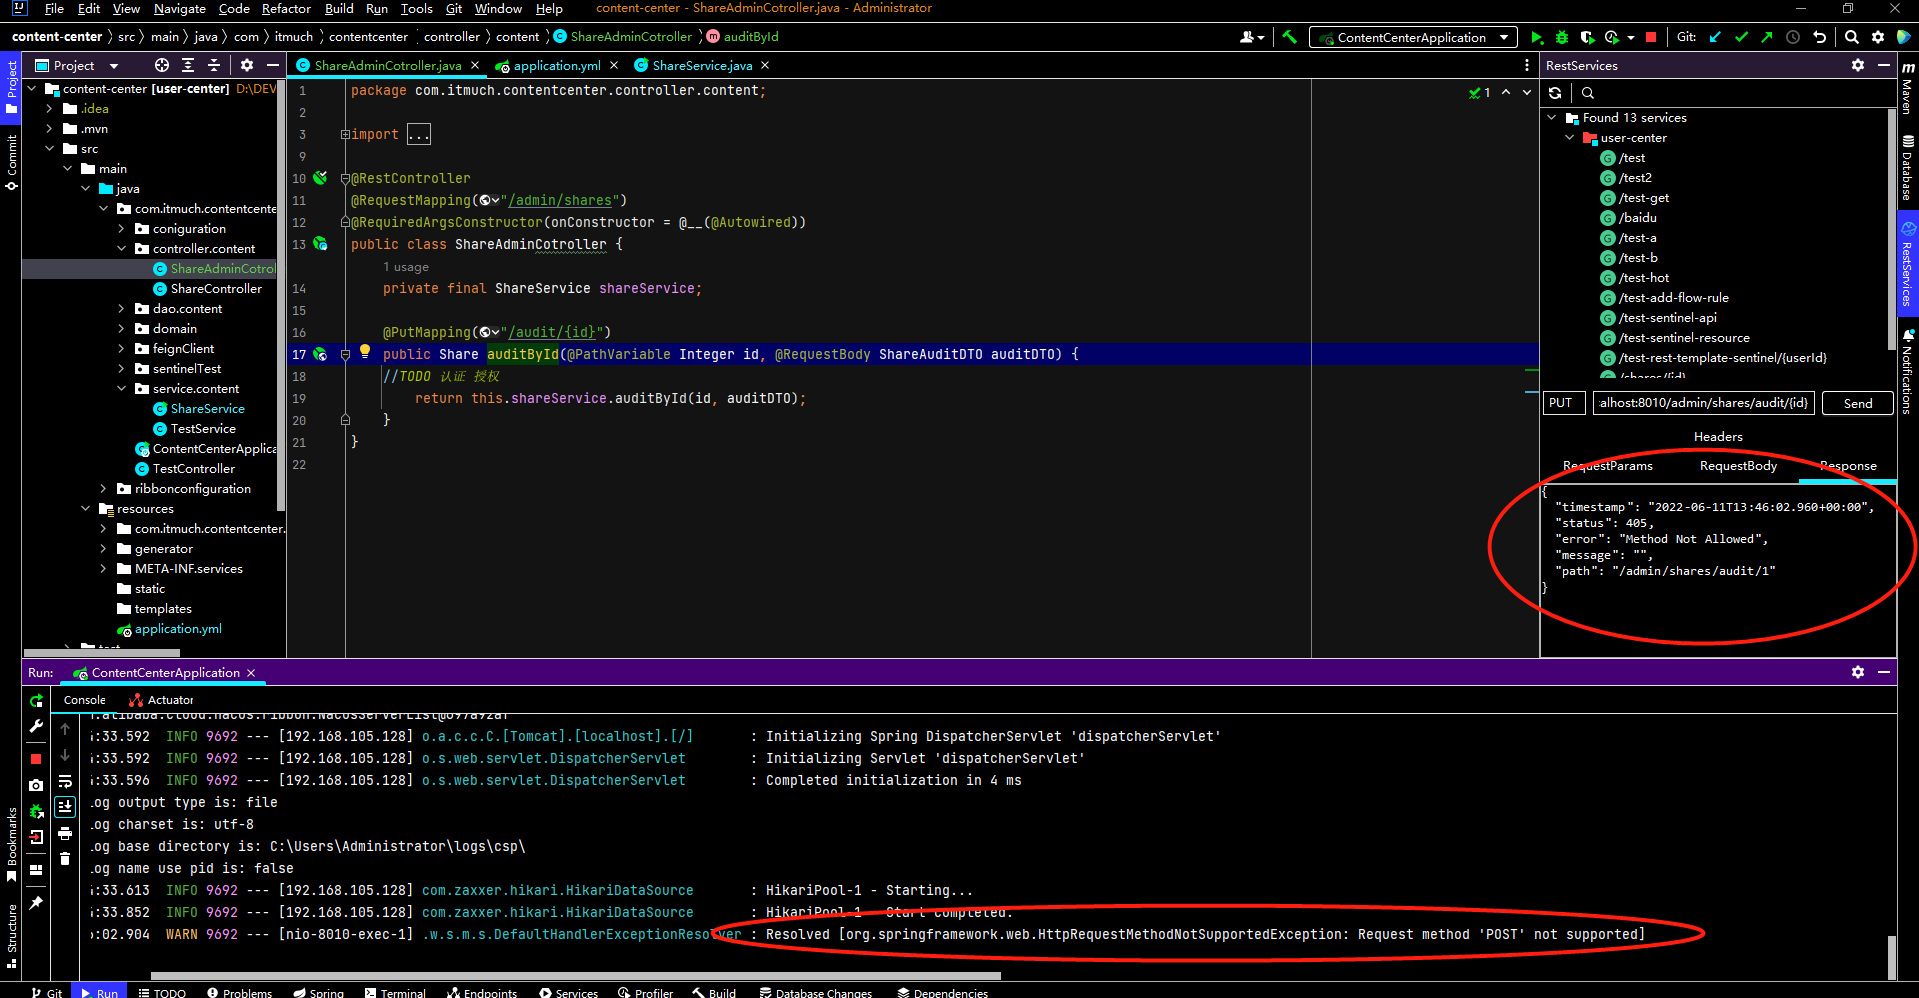Collapse user-center node in RestServices
This screenshot has height=998, width=1919.
[x=1570, y=138]
